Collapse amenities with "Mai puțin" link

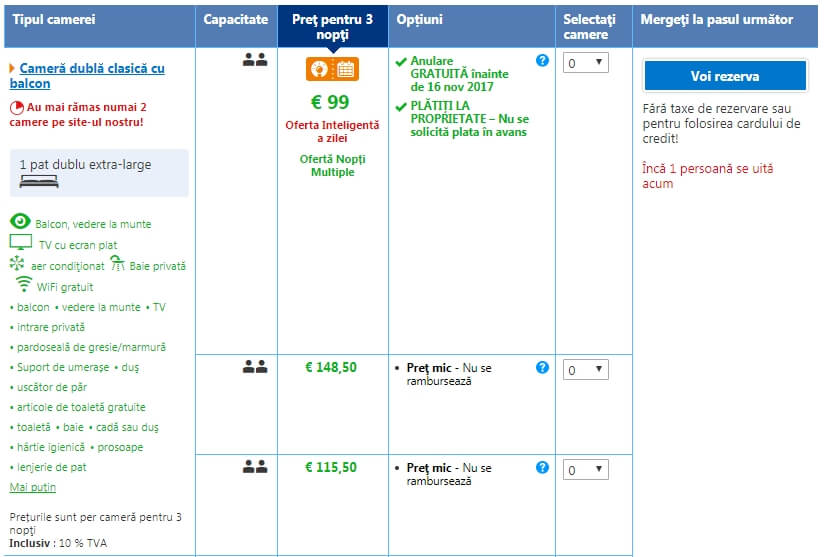(32, 487)
